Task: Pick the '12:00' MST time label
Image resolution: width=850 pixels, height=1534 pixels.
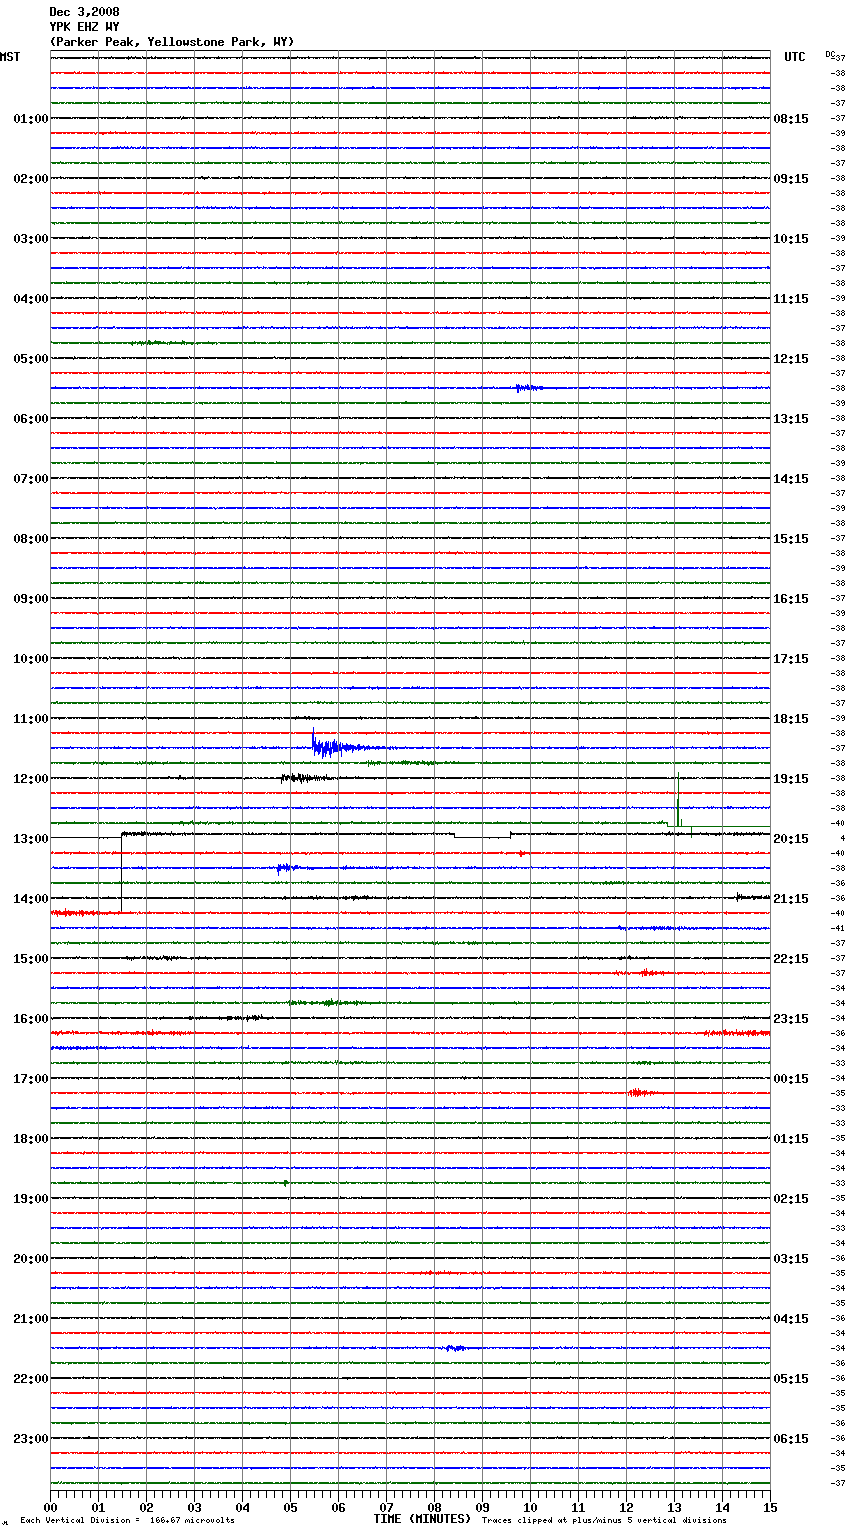Action: pyautogui.click(x=30, y=779)
